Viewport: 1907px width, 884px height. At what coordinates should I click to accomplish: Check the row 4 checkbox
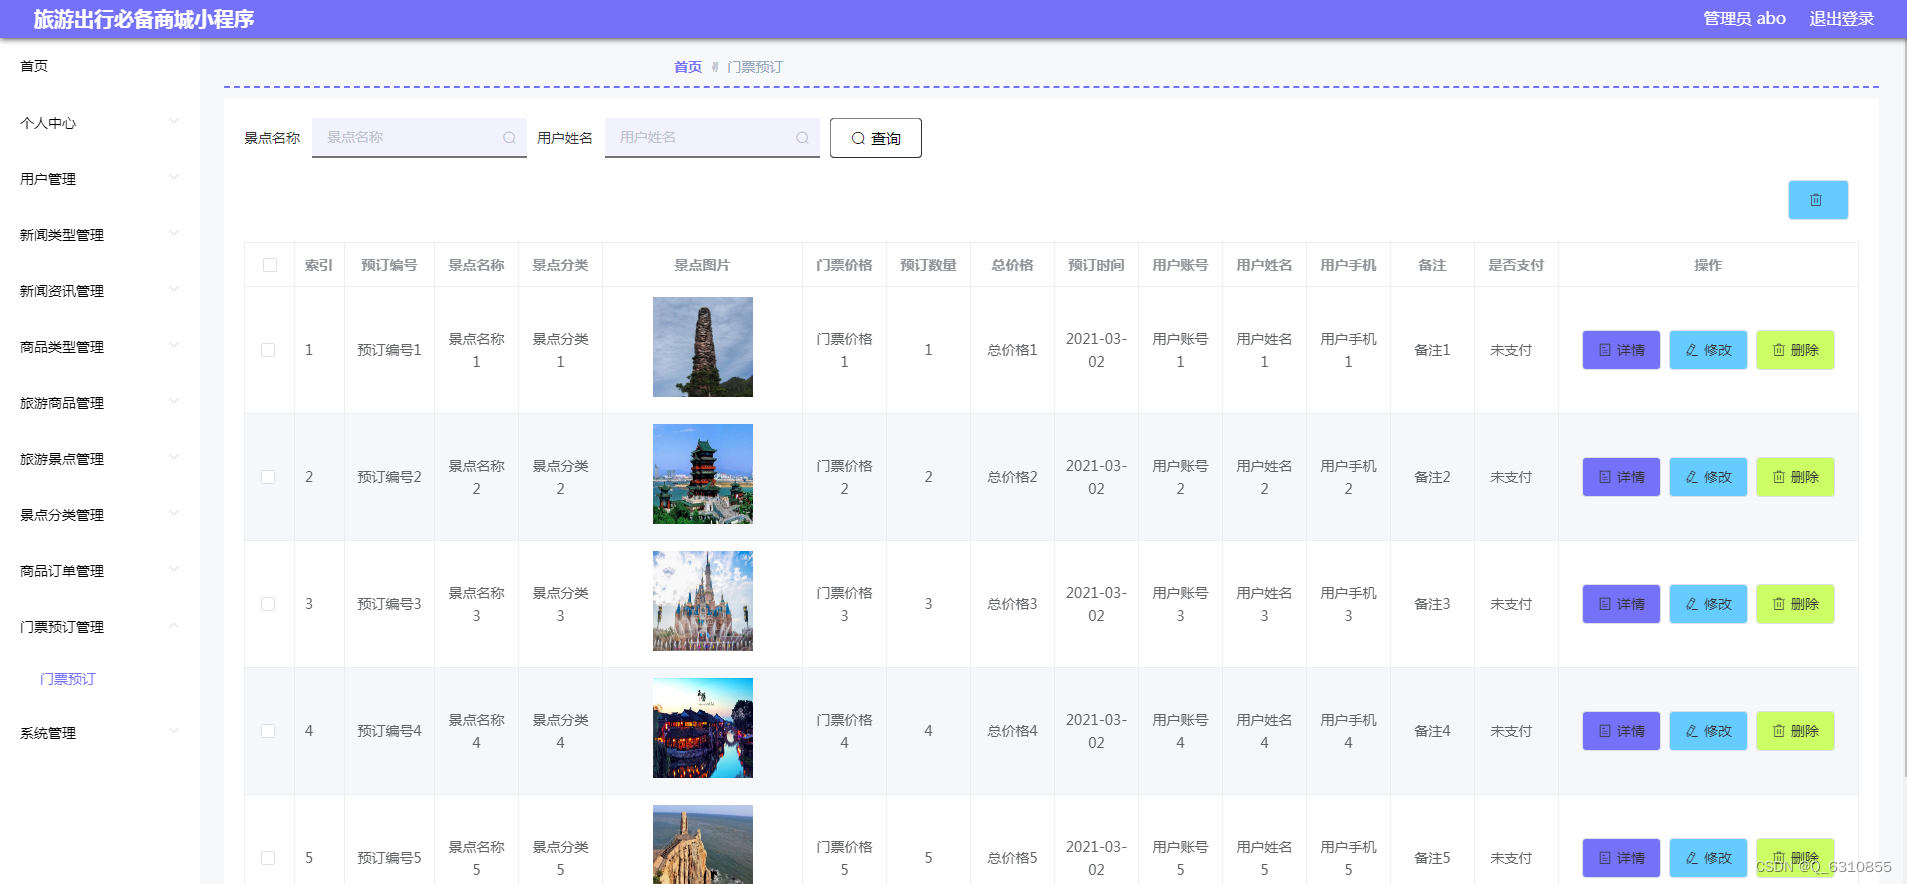pyautogui.click(x=268, y=731)
